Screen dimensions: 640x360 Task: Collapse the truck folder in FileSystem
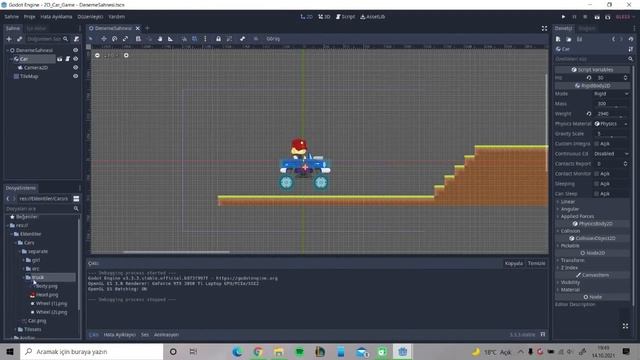coord(24,277)
